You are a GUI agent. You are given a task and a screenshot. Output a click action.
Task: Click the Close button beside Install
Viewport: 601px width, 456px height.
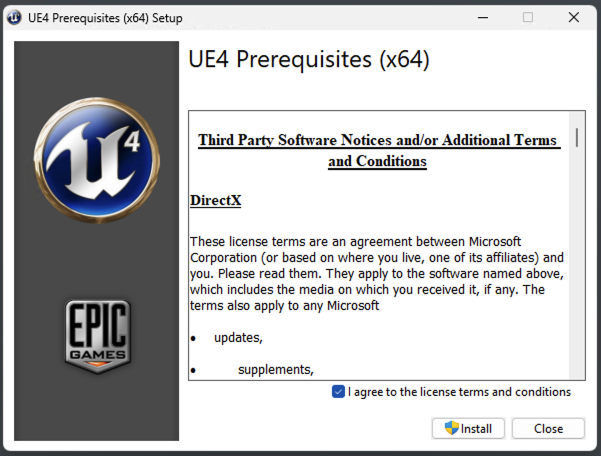point(548,428)
